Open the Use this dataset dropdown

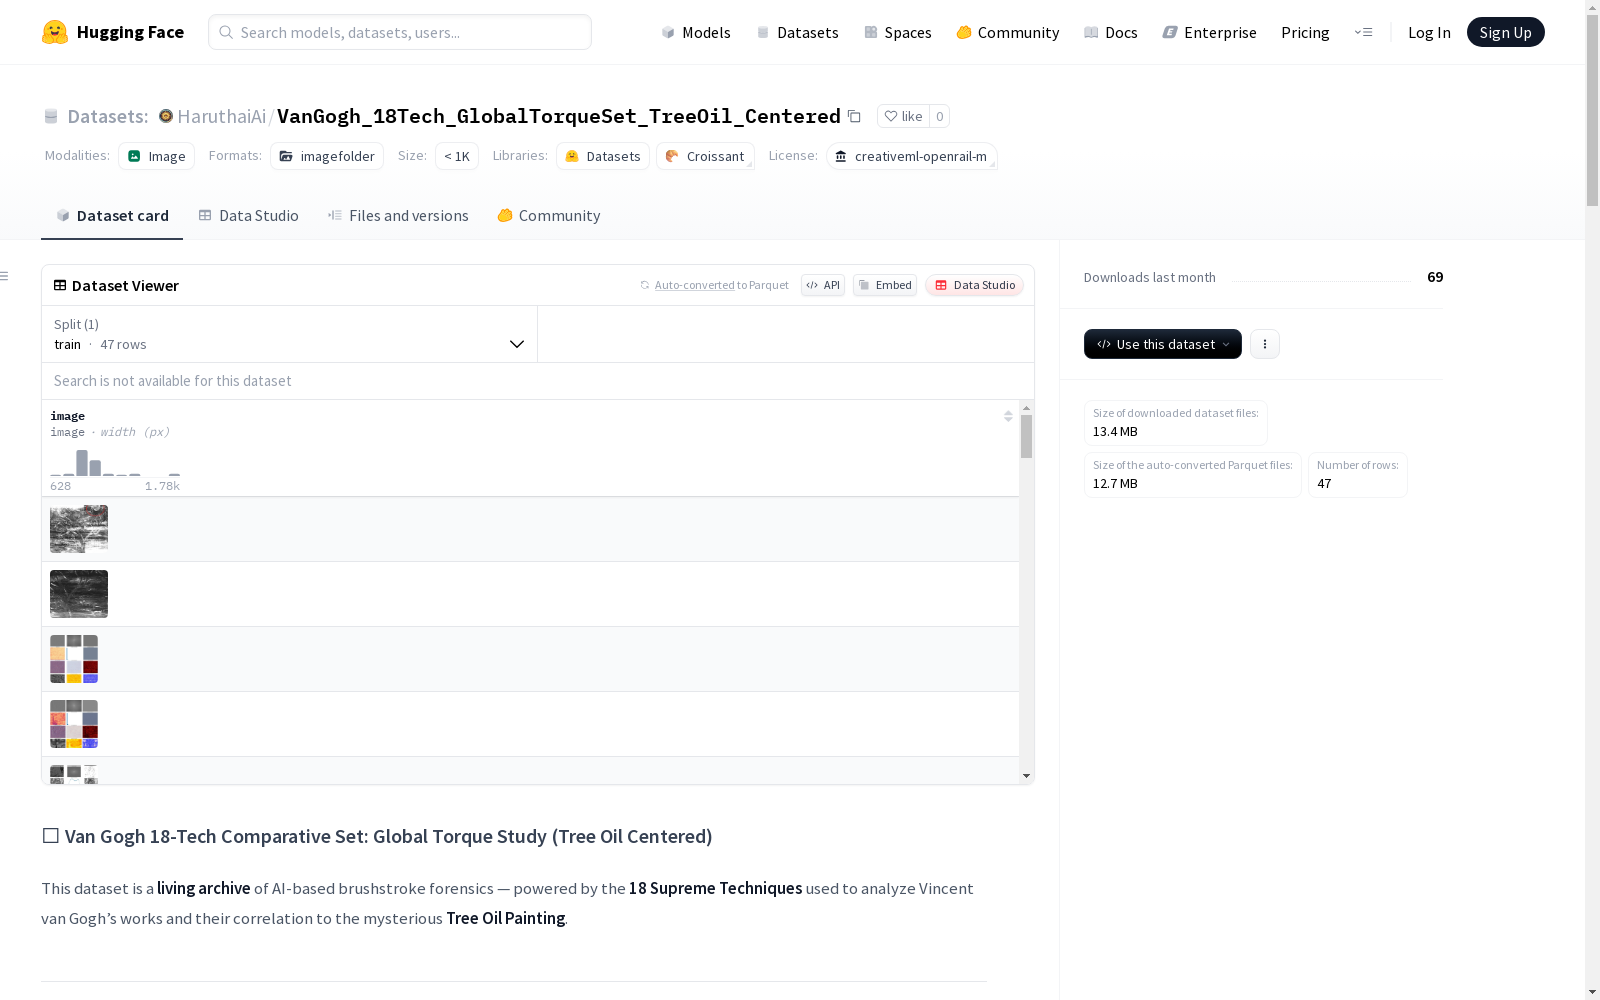(1163, 344)
